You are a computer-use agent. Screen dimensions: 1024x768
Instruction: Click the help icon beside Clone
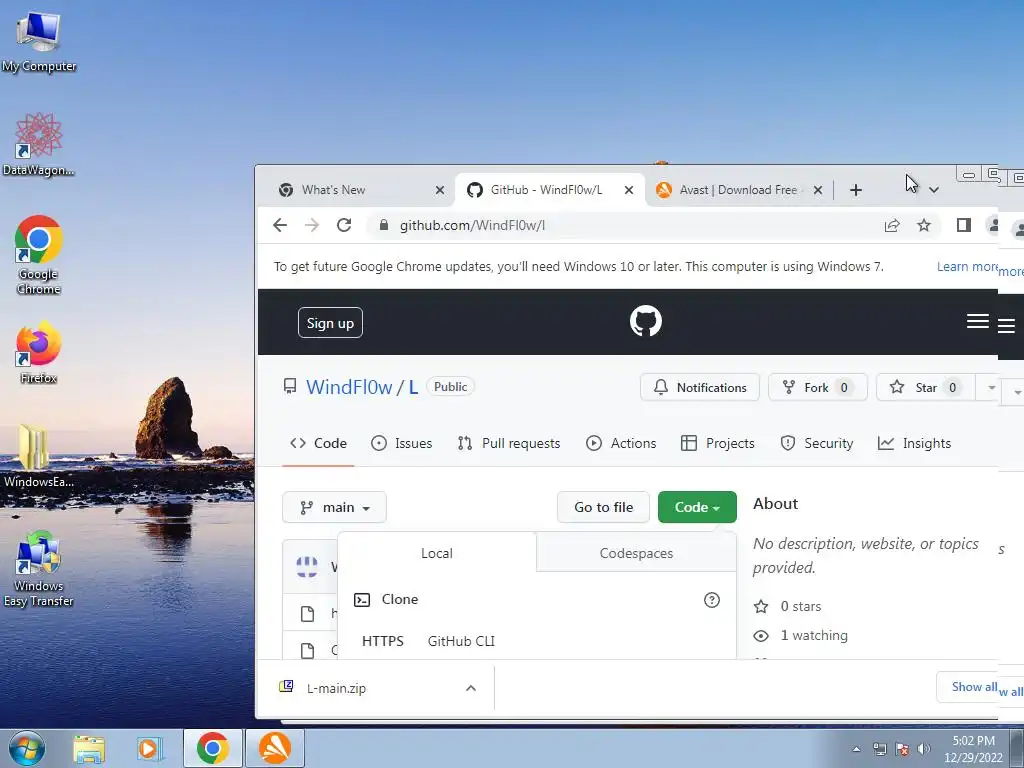click(x=712, y=600)
